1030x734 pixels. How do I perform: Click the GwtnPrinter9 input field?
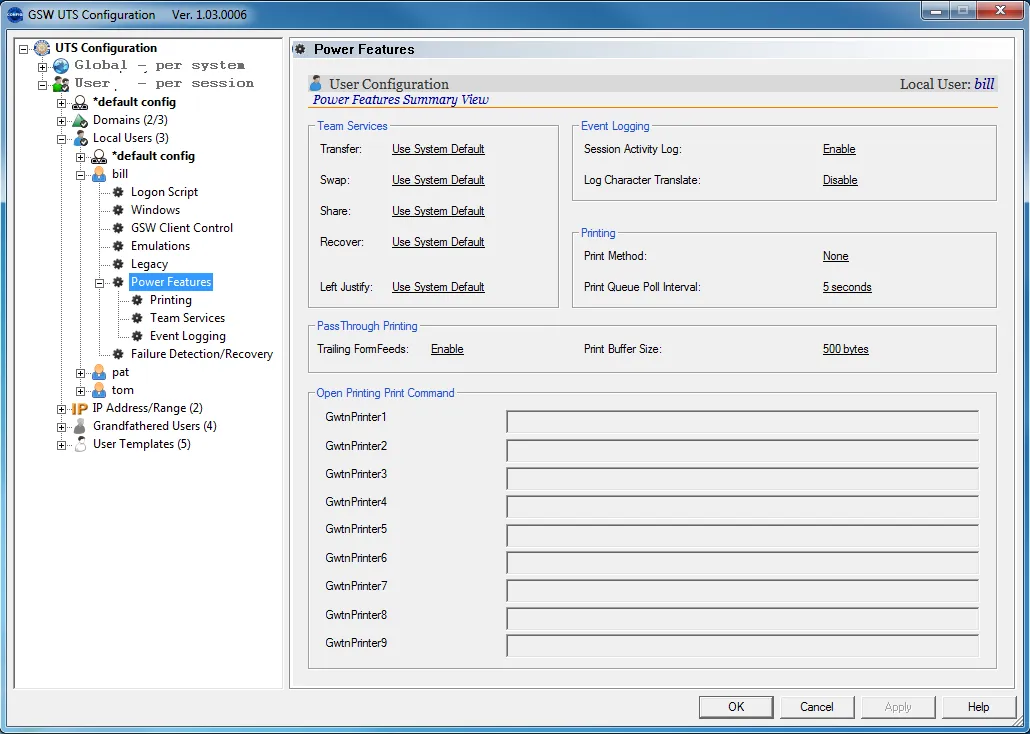(x=742, y=645)
